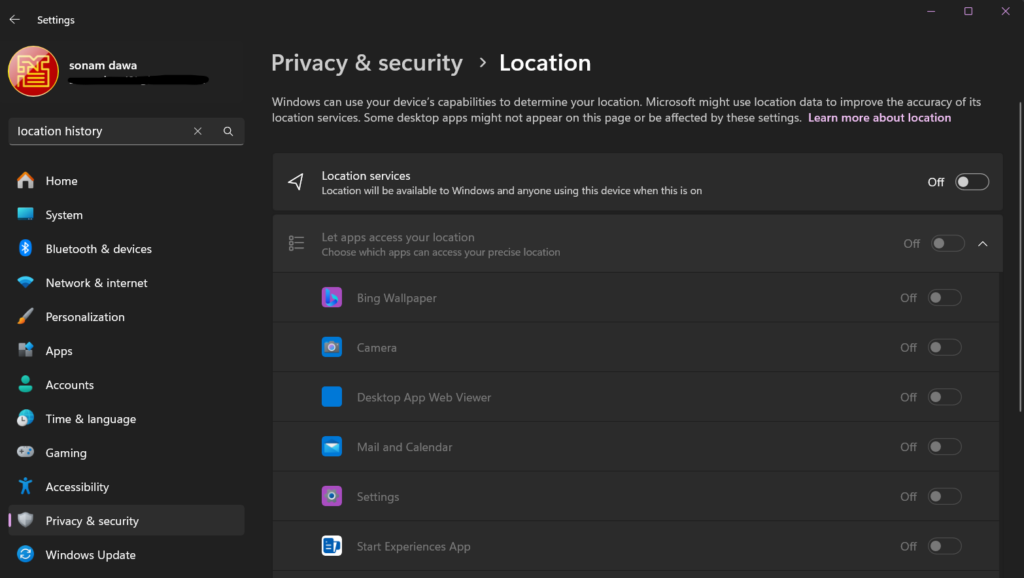1024x578 pixels.
Task: Click the back arrow in title bar
Action: (15, 19)
